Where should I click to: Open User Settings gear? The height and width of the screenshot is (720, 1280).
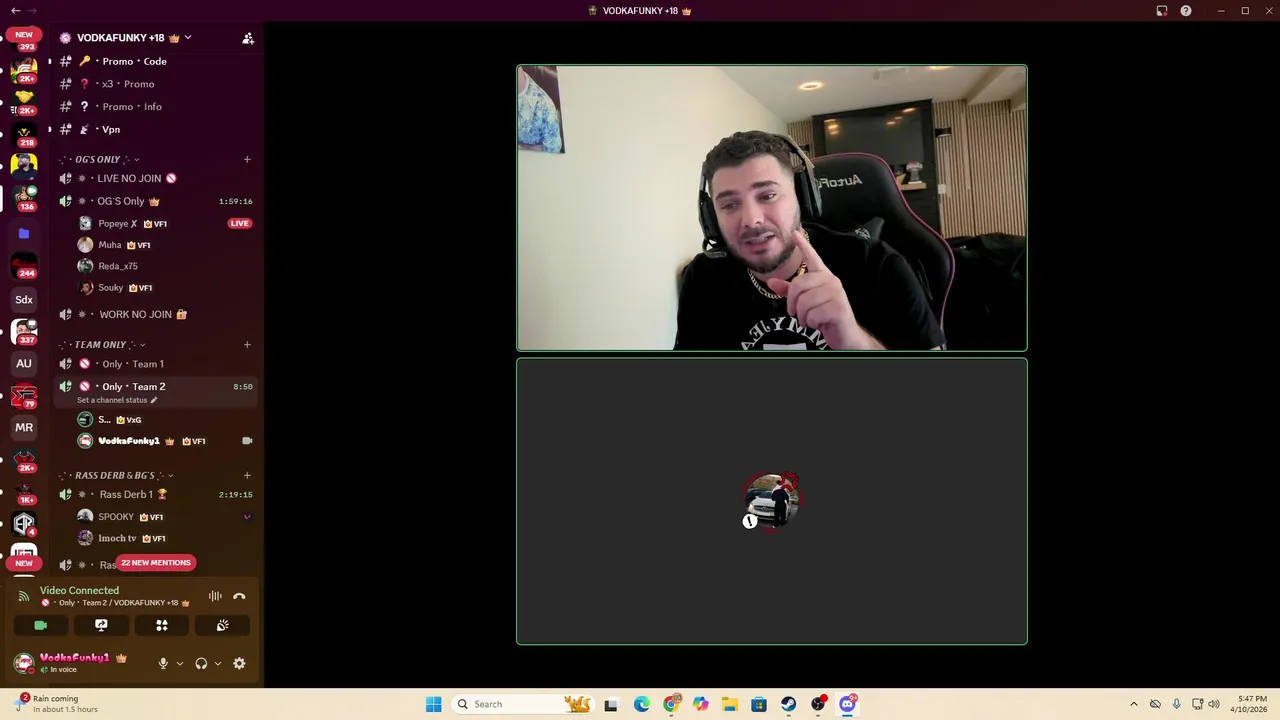239,663
